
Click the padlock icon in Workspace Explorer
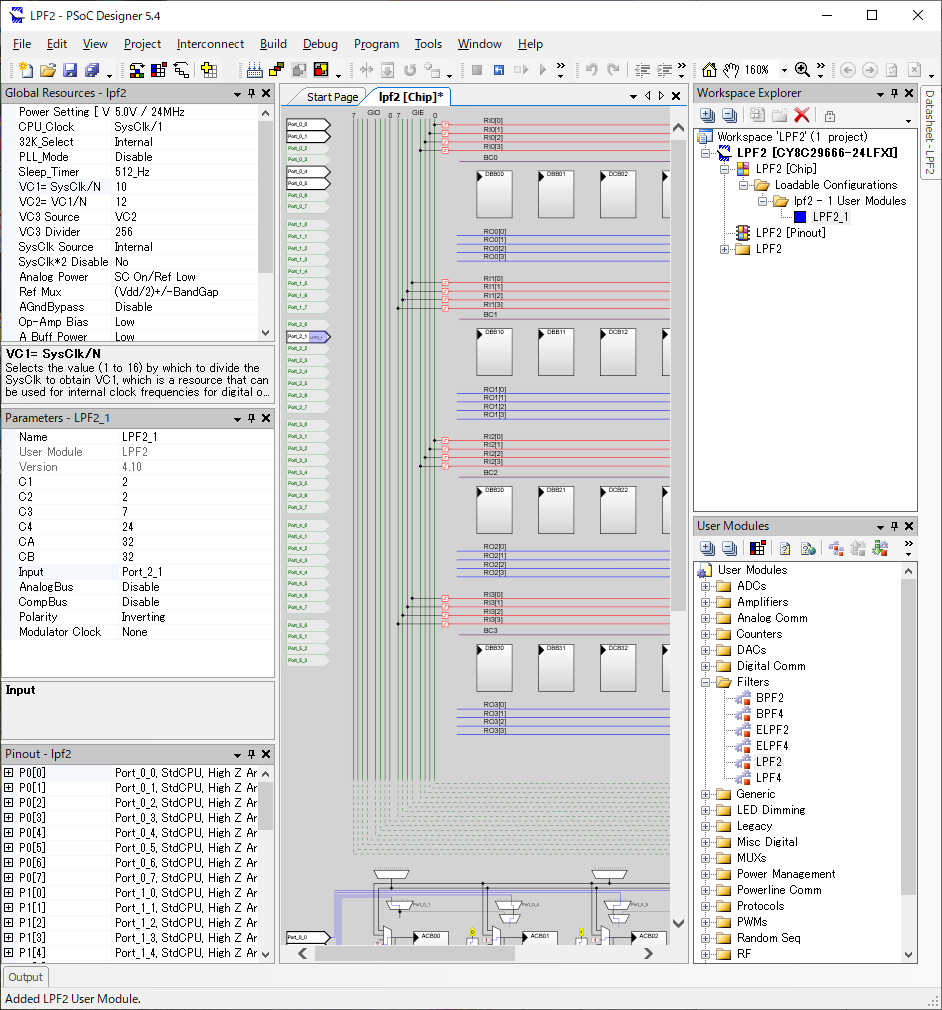click(830, 116)
